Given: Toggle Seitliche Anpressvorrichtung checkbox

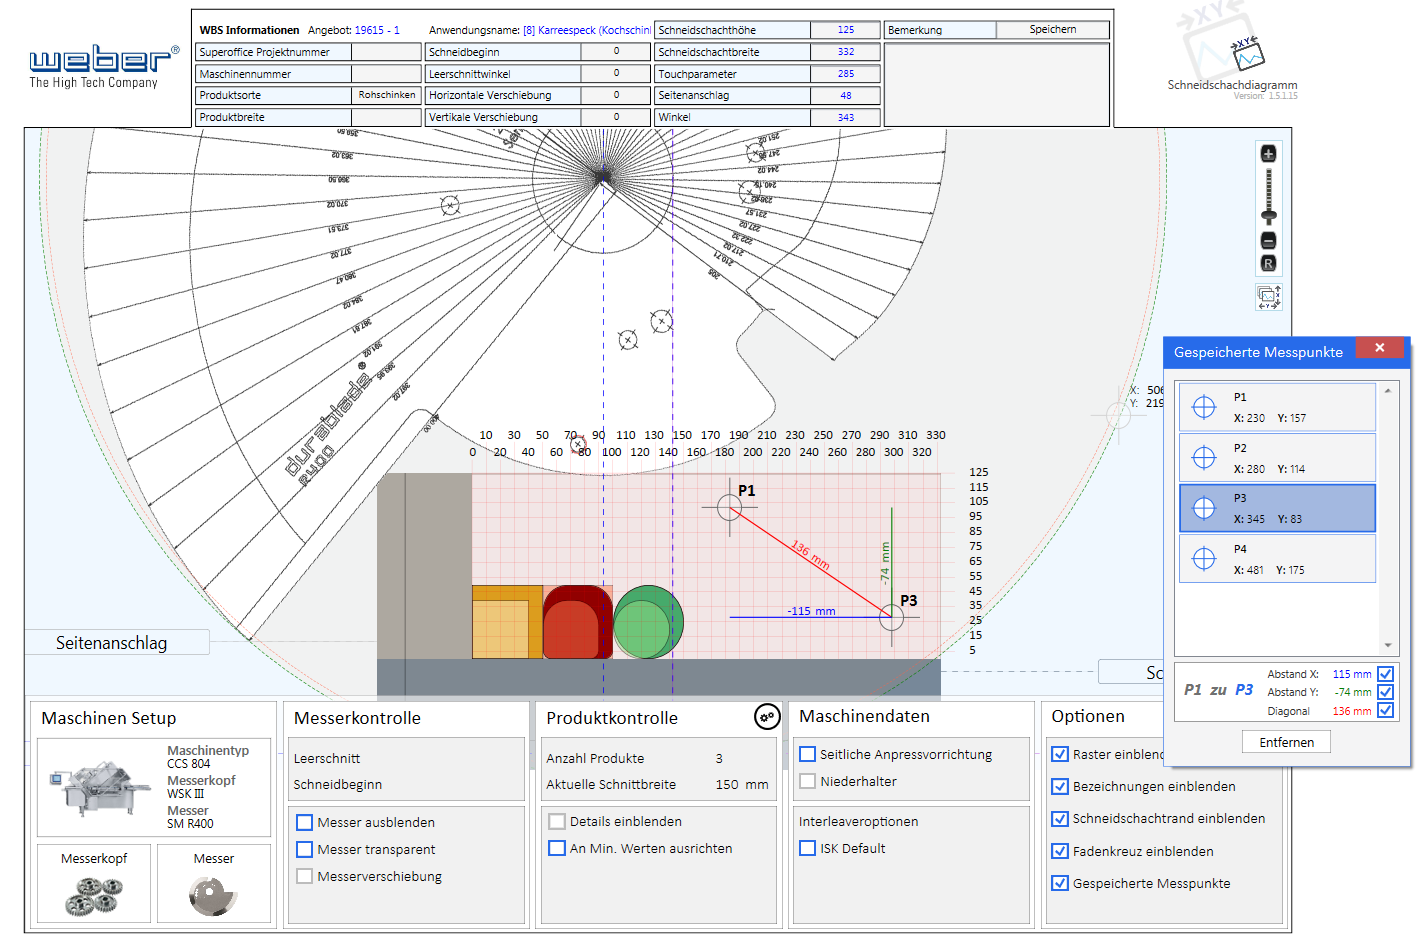Looking at the screenshot, I should pos(808,755).
